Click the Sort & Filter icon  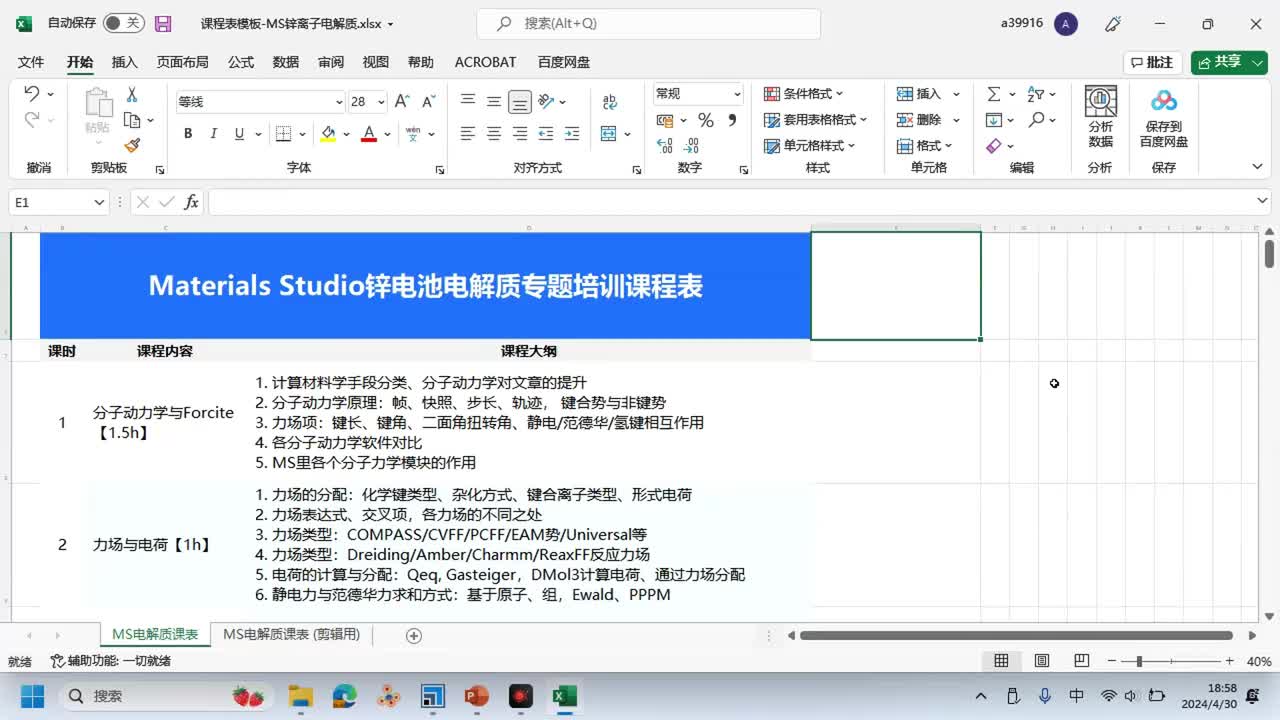[1036, 94]
